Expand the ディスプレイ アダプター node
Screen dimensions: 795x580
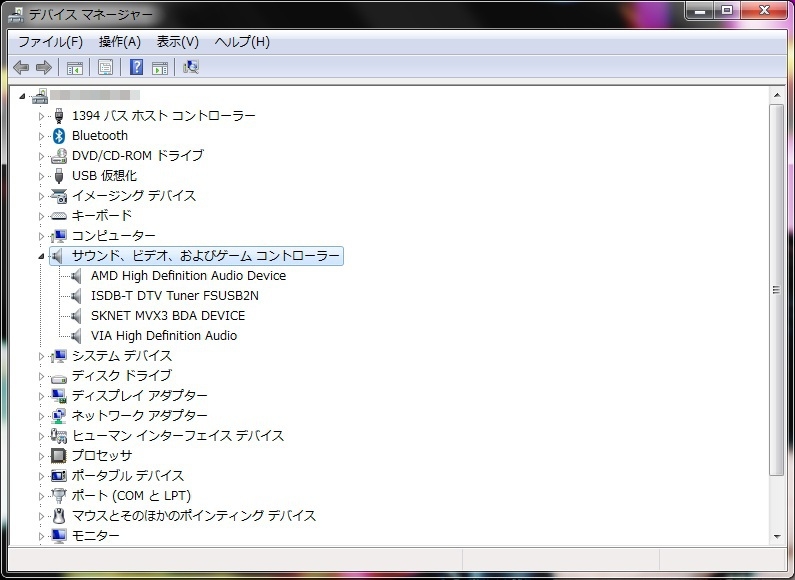point(42,396)
